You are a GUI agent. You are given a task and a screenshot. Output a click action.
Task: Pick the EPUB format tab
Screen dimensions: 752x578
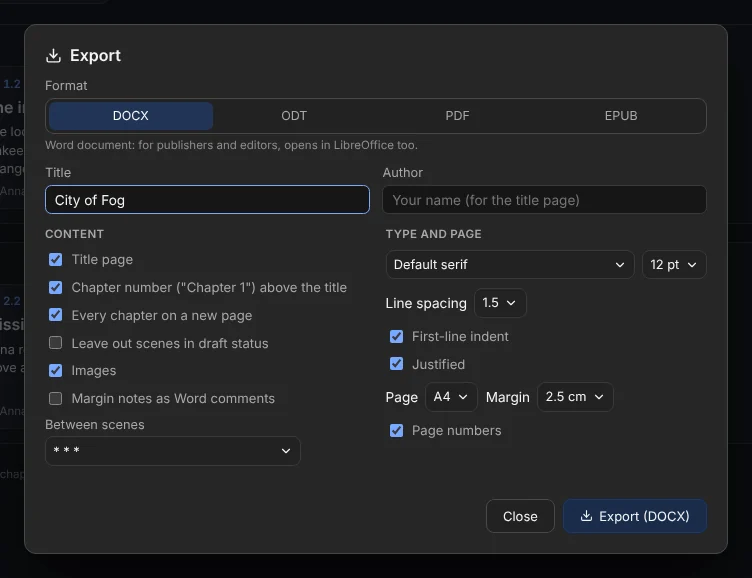point(621,116)
